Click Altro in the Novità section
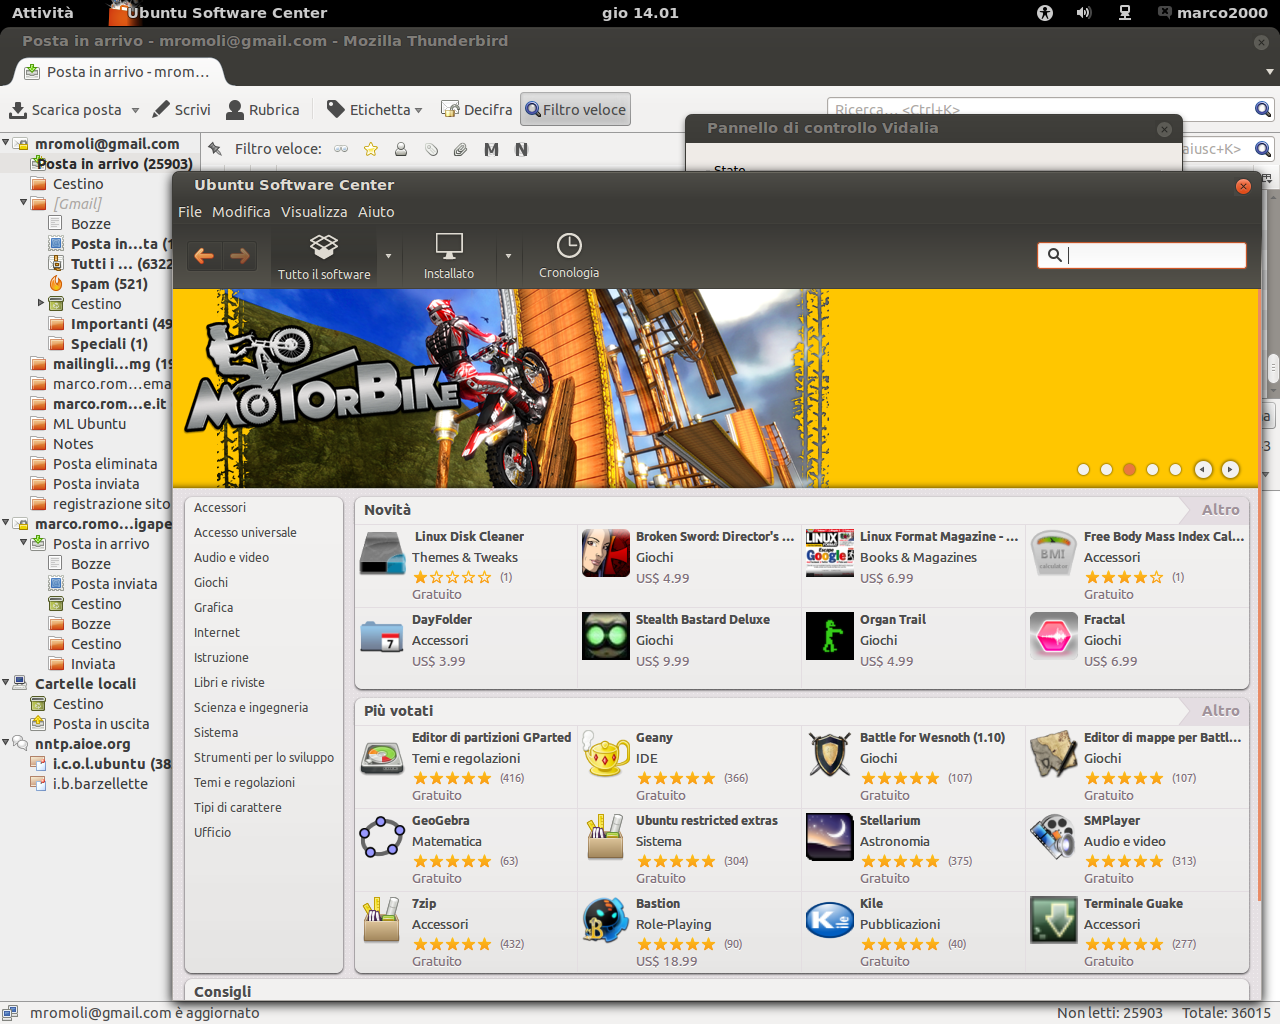 (x=1220, y=510)
